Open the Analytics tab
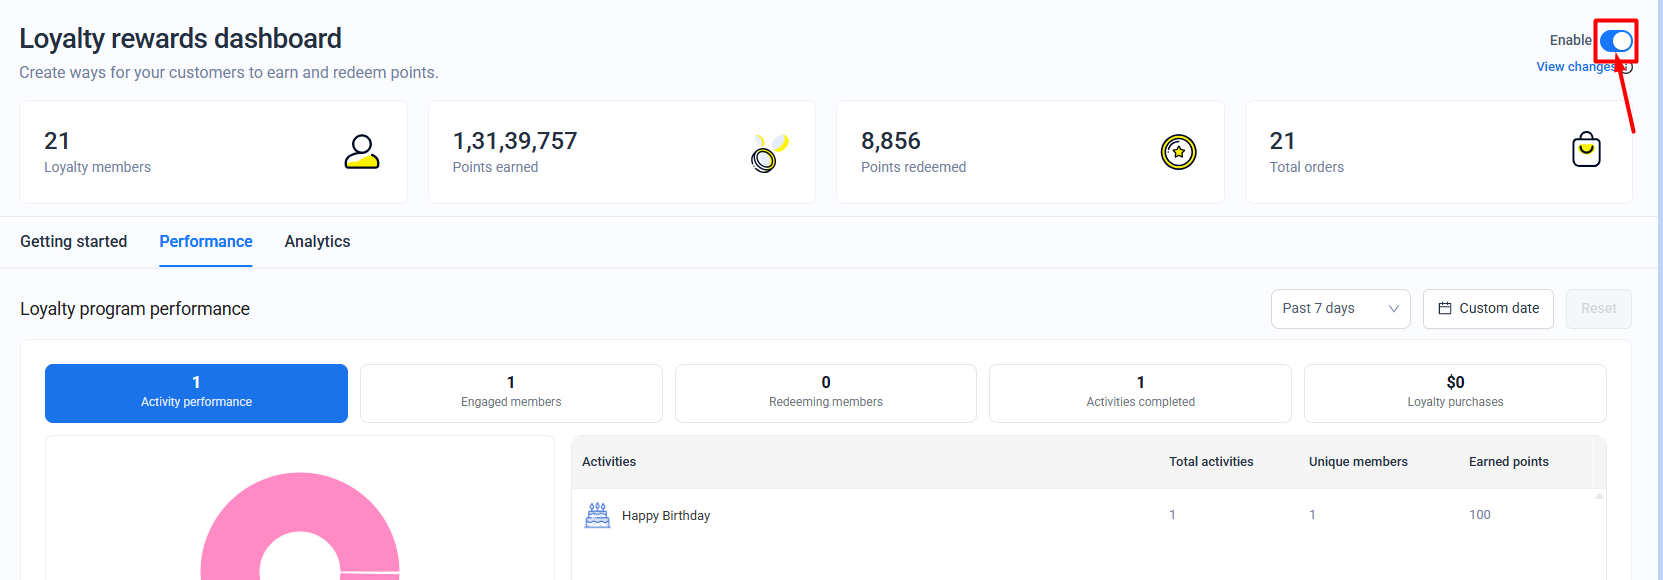This screenshot has height=580, width=1663. click(317, 242)
